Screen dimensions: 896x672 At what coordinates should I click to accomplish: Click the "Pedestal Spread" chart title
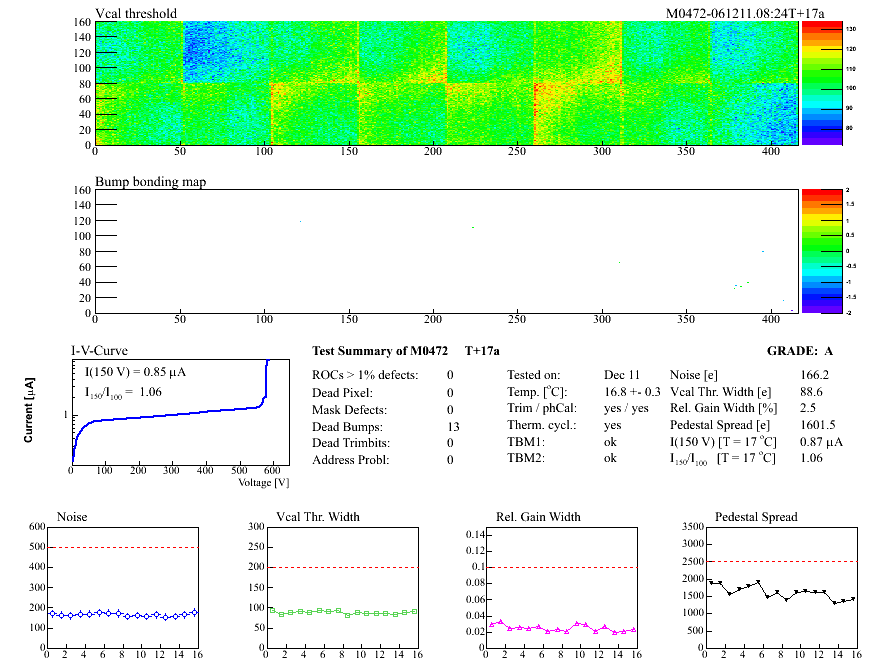(x=756, y=517)
